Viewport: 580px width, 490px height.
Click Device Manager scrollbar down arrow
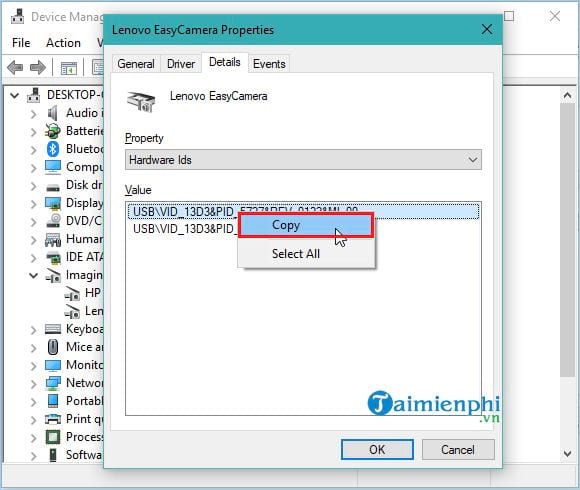click(567, 453)
